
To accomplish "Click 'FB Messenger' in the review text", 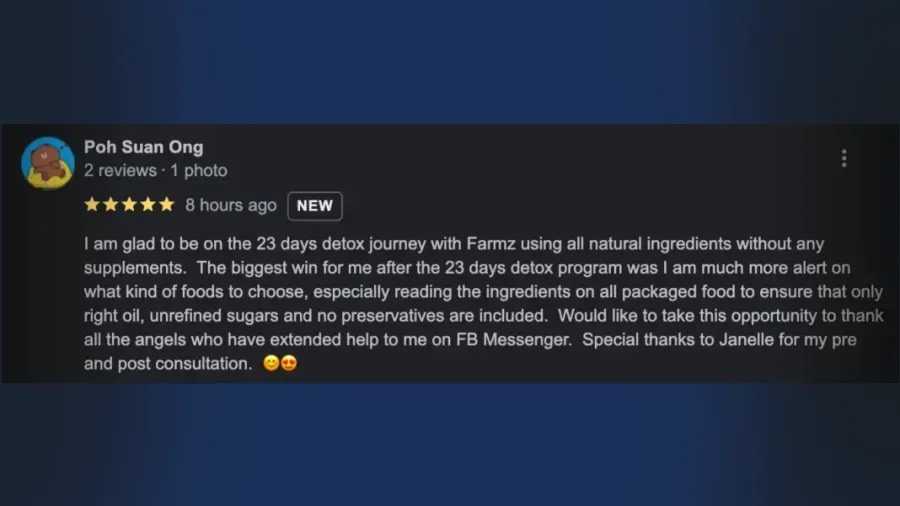I will coord(514,340).
